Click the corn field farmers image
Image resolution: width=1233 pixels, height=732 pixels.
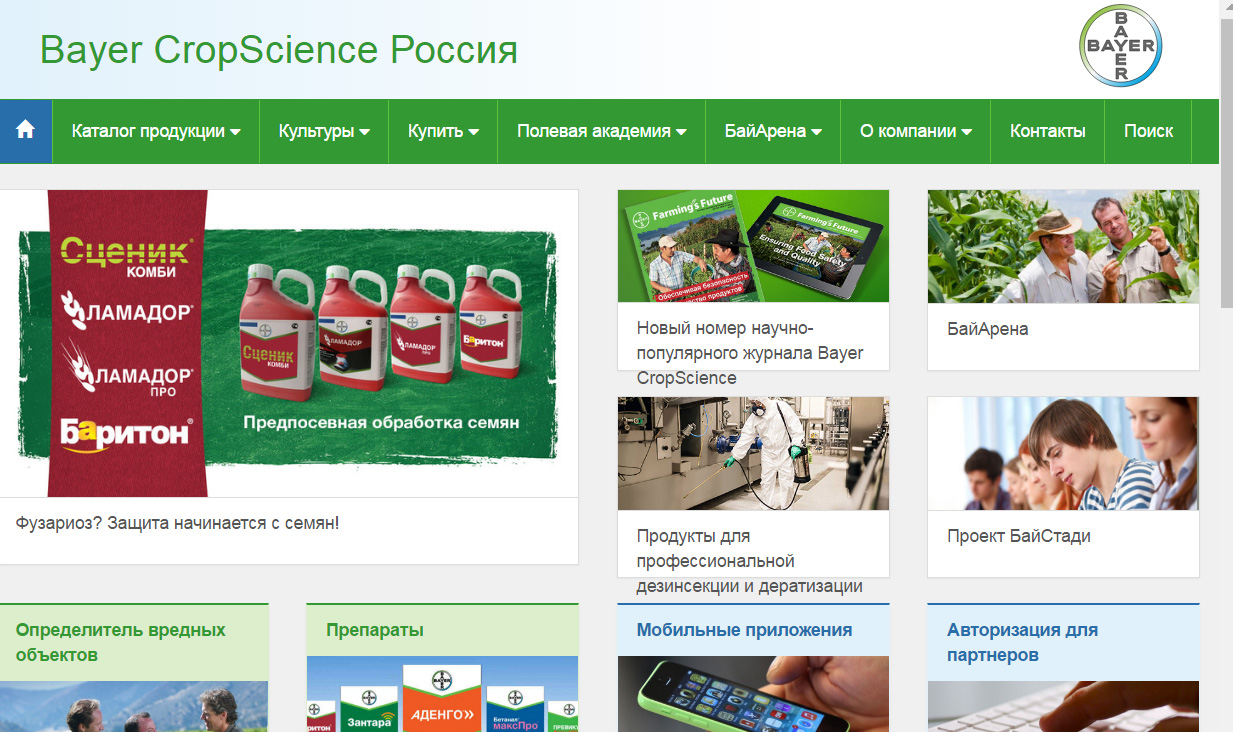click(x=1063, y=246)
